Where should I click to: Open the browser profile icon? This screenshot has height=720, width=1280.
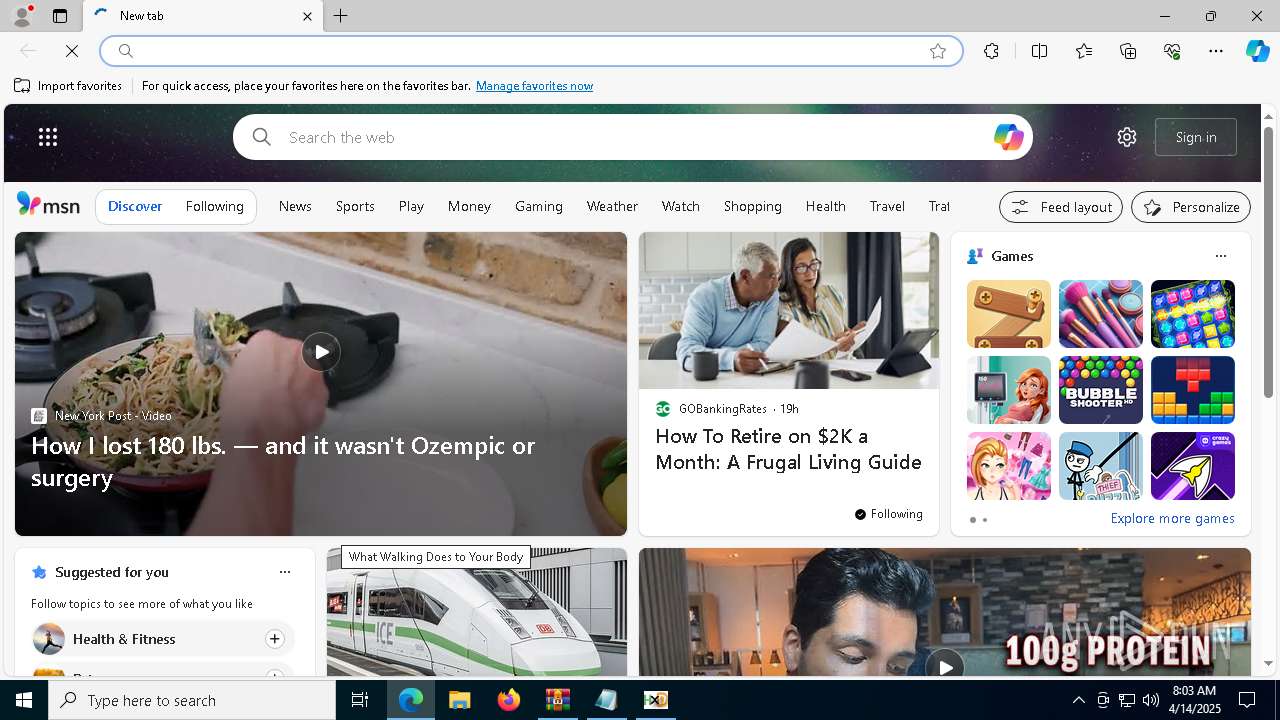[21, 16]
